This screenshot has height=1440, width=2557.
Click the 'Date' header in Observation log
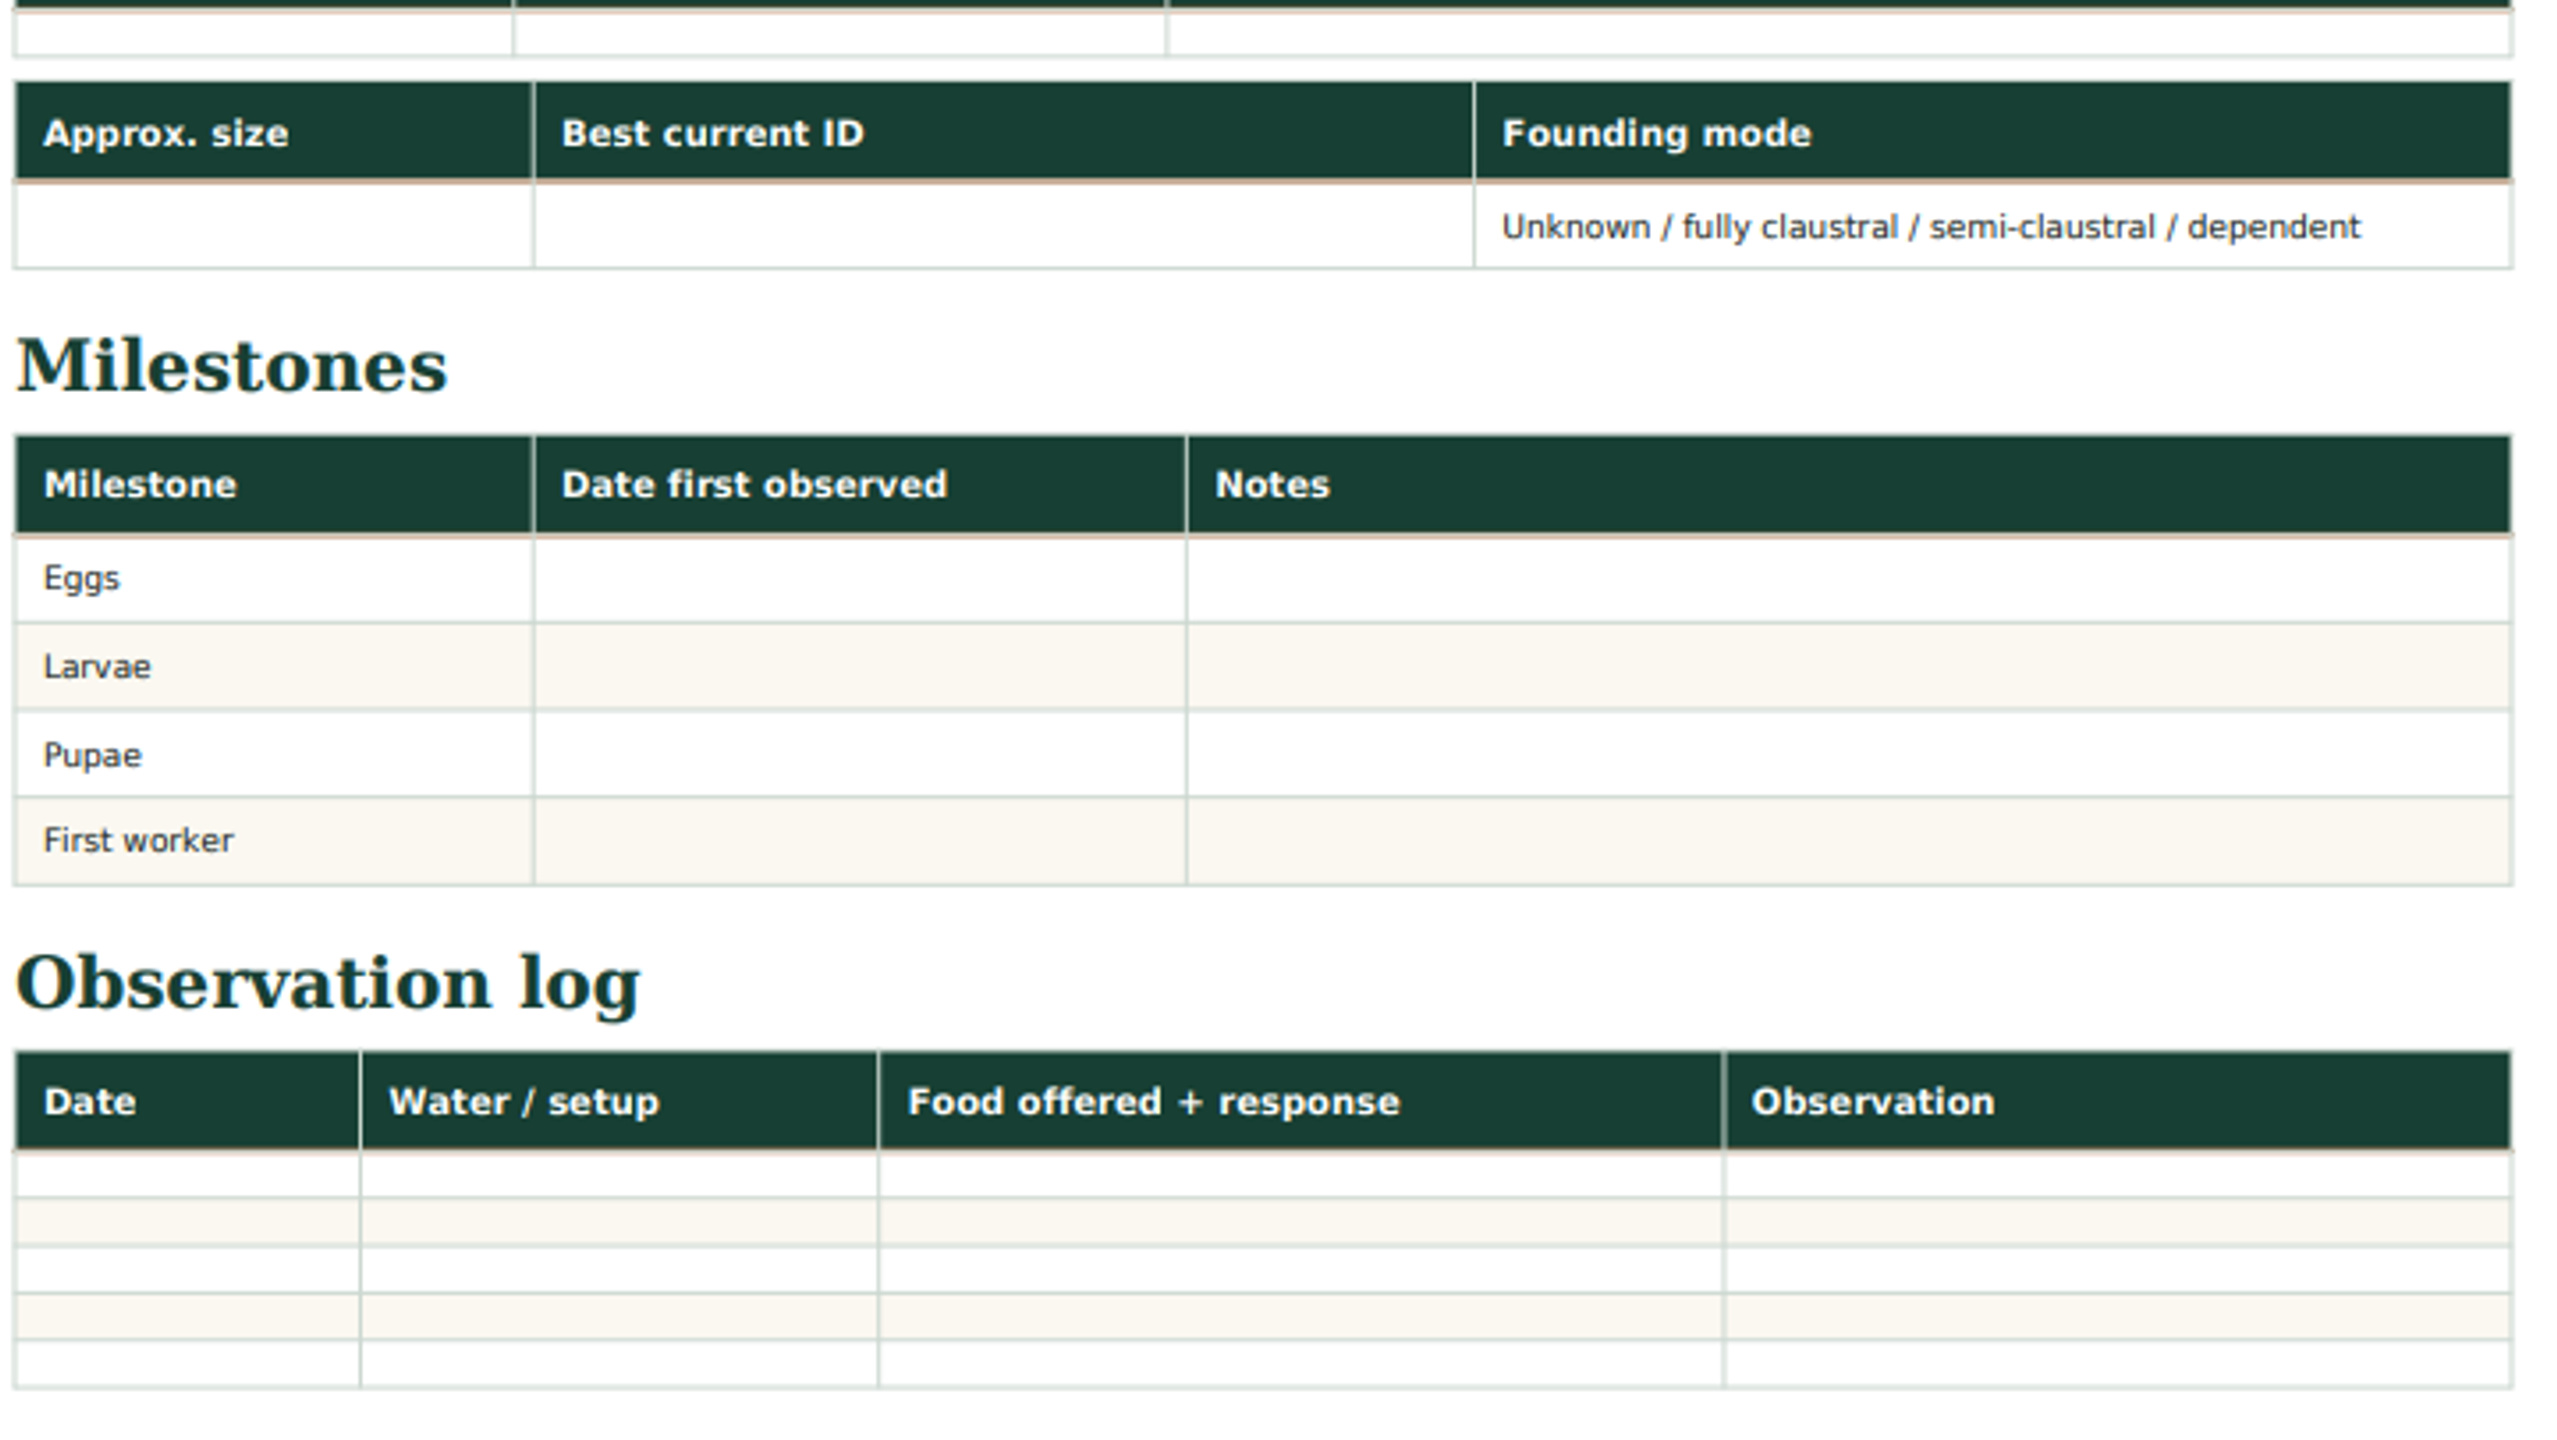(187, 1101)
